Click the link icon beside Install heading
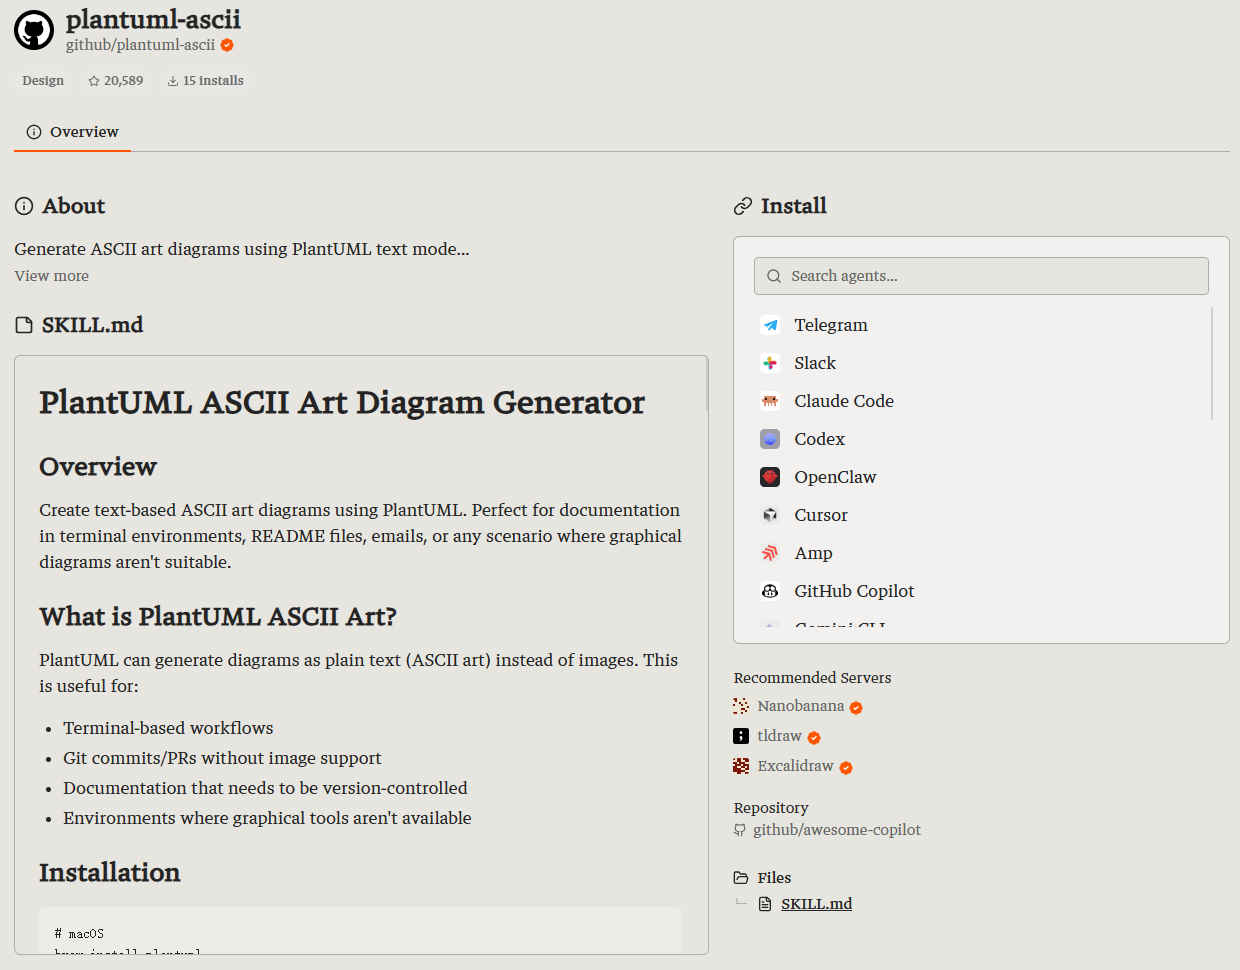The image size is (1240, 970). (x=743, y=206)
